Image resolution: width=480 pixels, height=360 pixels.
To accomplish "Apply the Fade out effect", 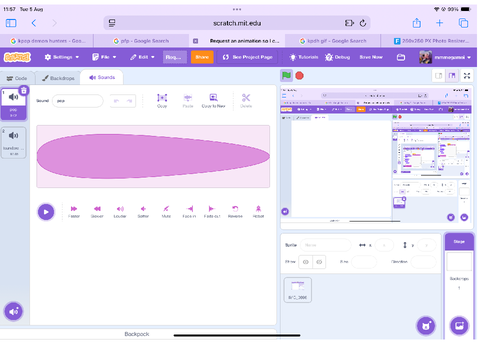I will 212,211.
